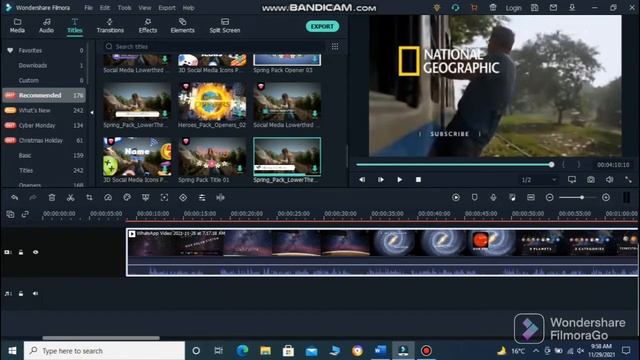Click the Green Screen icon
640x360 pixels.
pos(145,198)
